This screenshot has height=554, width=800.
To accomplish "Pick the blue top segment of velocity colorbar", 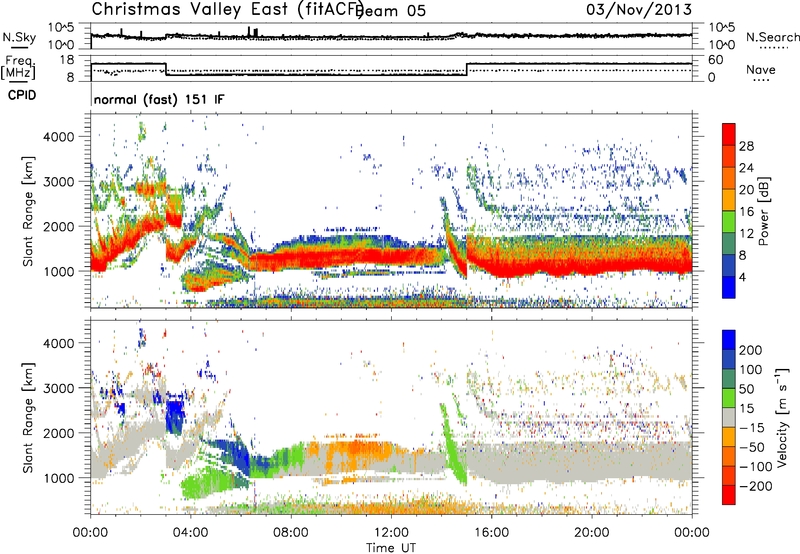I will coord(729,339).
